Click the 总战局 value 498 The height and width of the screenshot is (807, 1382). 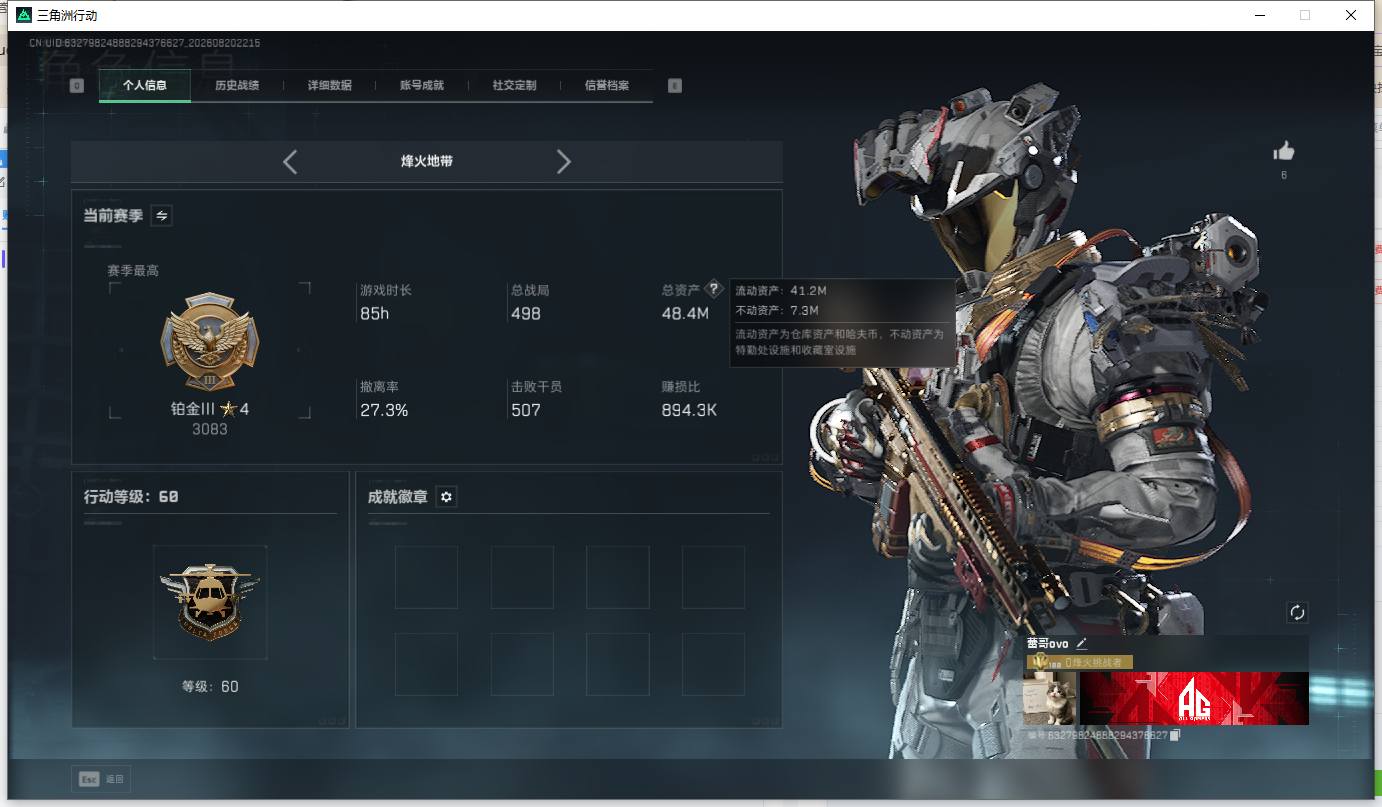526,314
